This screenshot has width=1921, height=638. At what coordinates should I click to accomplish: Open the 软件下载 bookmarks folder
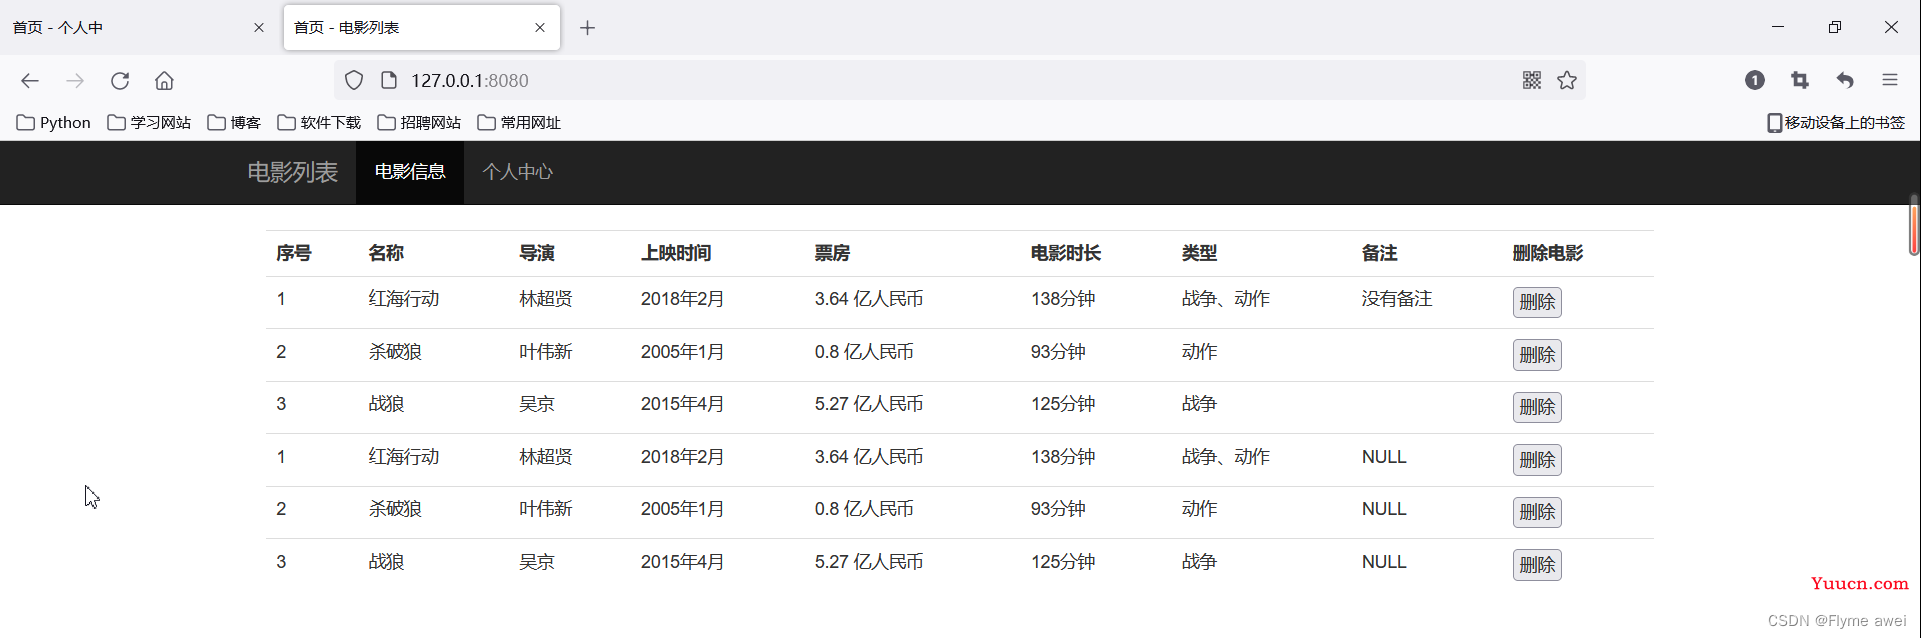pyautogui.click(x=319, y=122)
